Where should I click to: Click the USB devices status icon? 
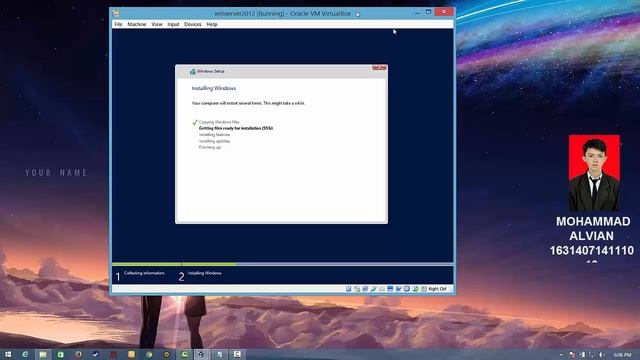click(373, 289)
